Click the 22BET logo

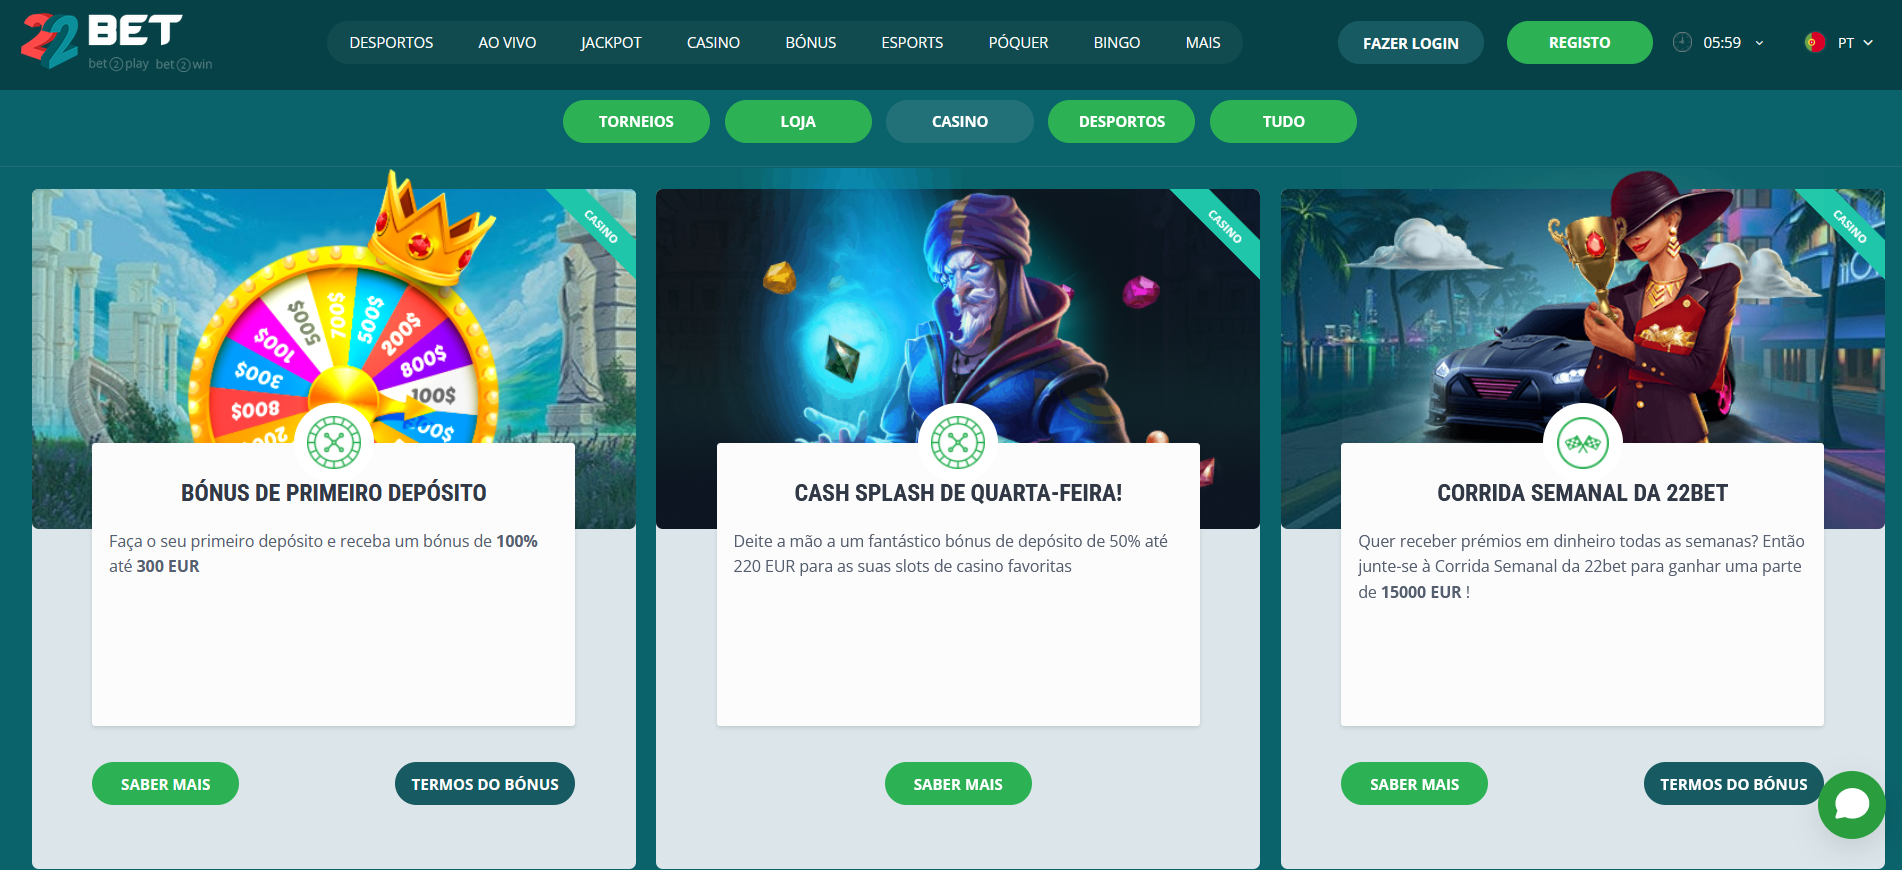click(x=117, y=42)
